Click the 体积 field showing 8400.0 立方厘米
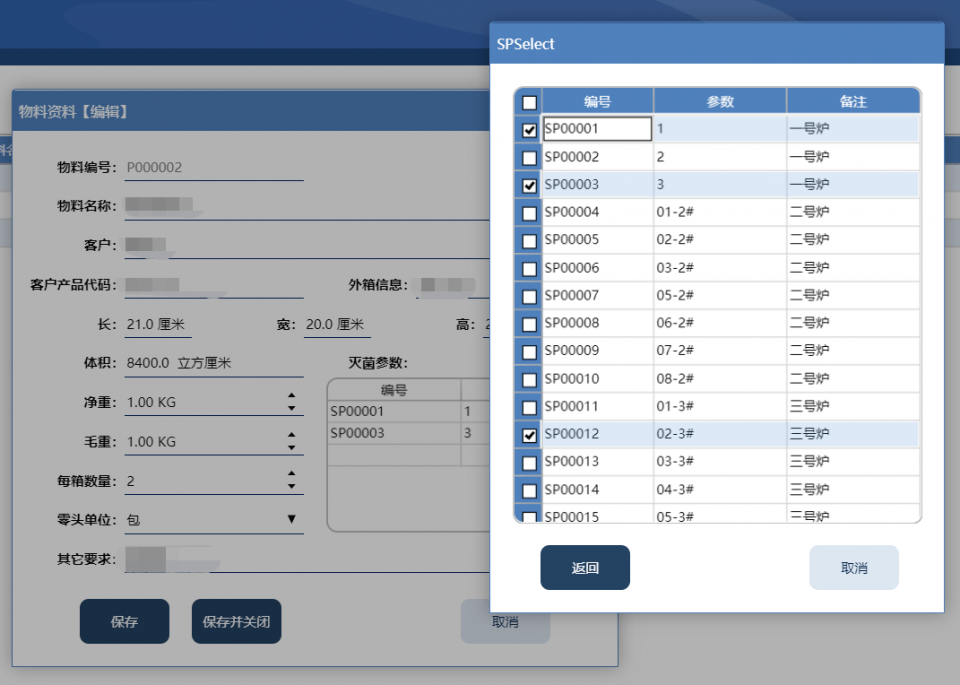This screenshot has width=960, height=685. pos(214,363)
